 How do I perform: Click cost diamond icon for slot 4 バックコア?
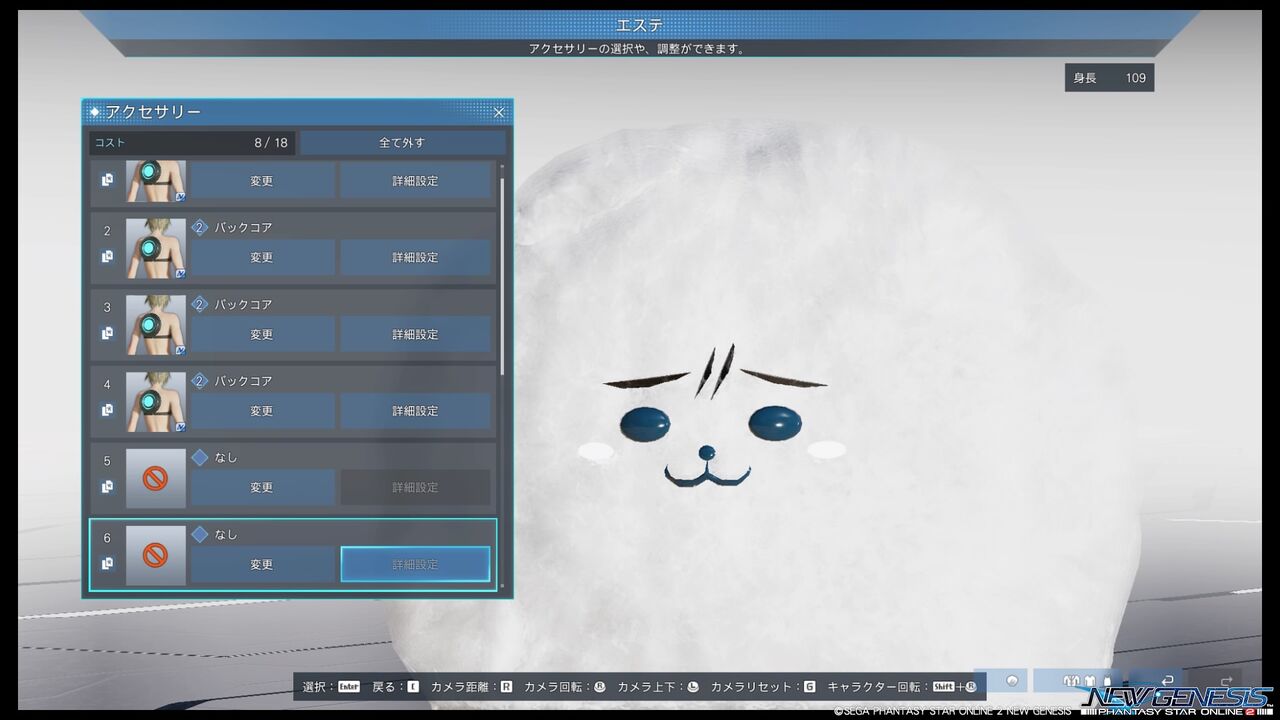pos(199,381)
